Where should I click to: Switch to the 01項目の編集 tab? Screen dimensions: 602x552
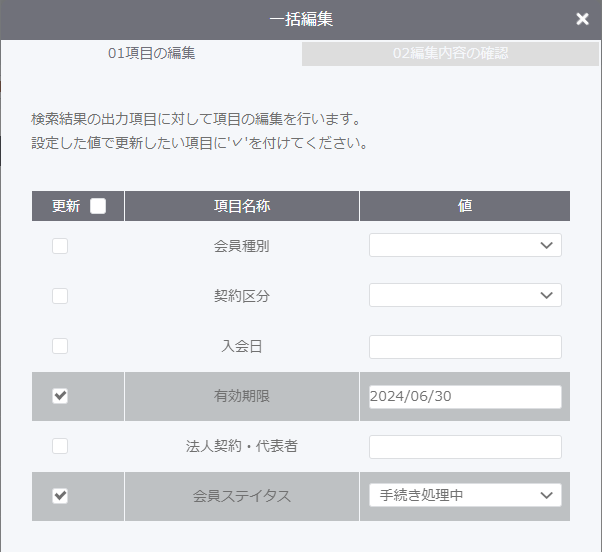pyautogui.click(x=151, y=53)
